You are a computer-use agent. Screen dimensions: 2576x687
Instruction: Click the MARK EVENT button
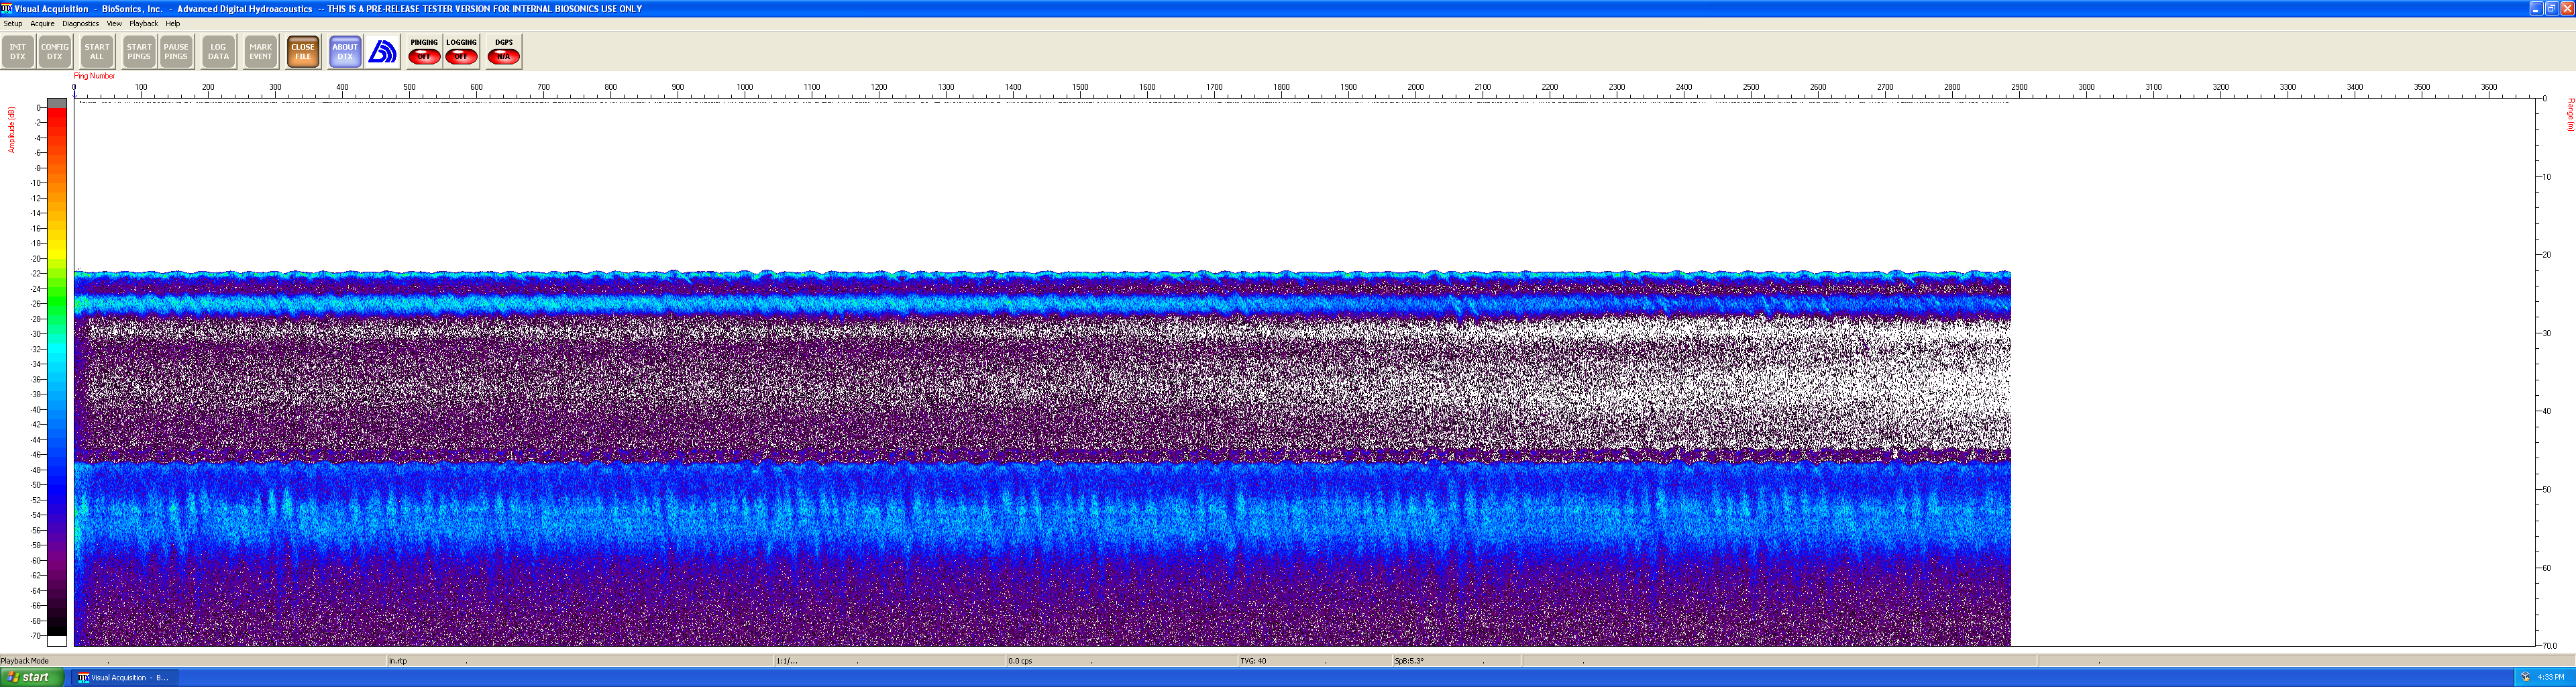pos(261,52)
